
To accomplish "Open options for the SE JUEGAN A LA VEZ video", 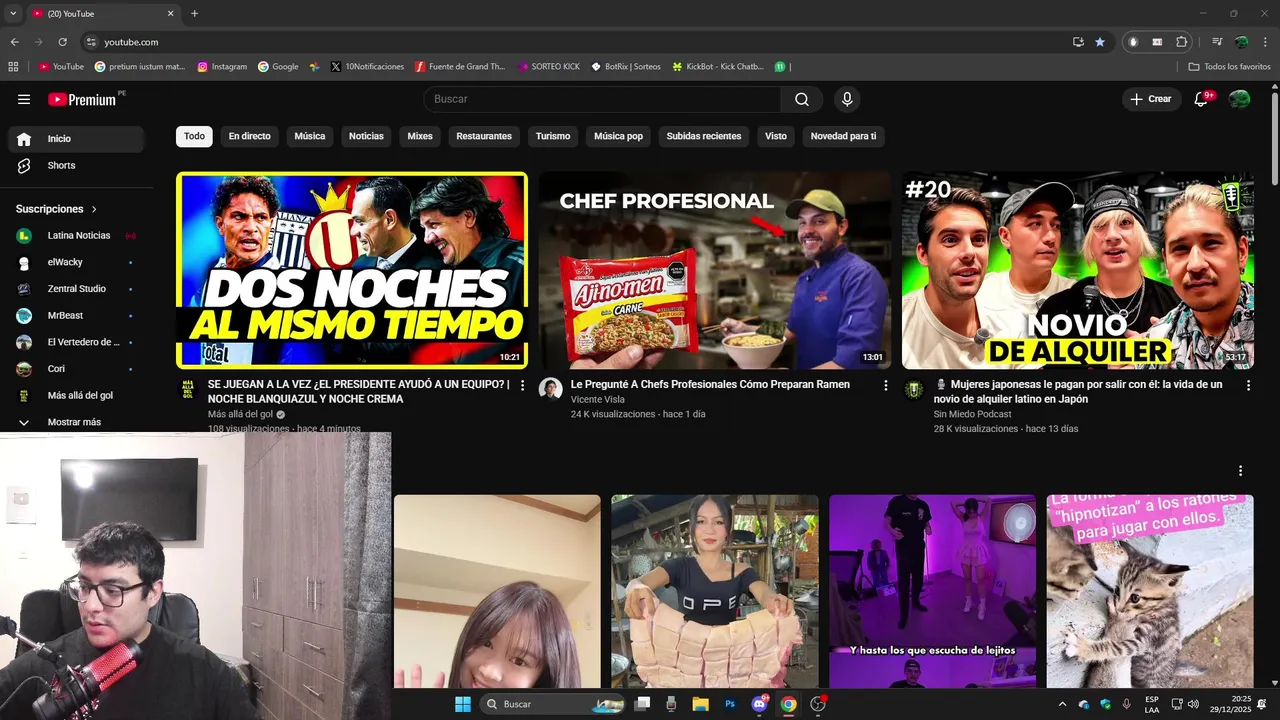I will [522, 385].
